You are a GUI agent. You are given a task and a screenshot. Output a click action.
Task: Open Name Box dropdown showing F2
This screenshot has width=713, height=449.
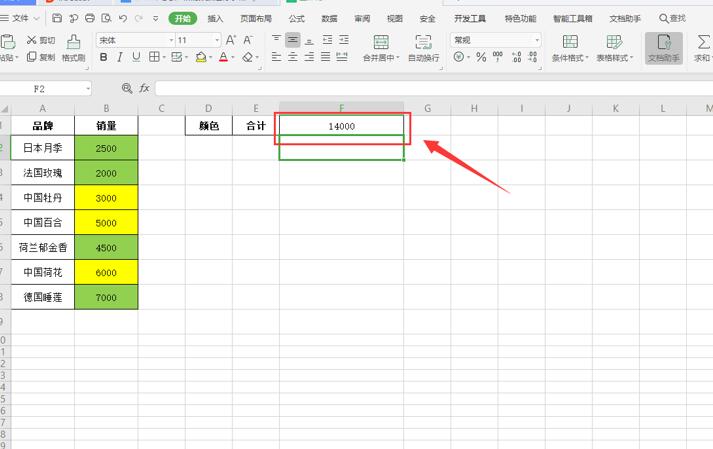point(88,89)
